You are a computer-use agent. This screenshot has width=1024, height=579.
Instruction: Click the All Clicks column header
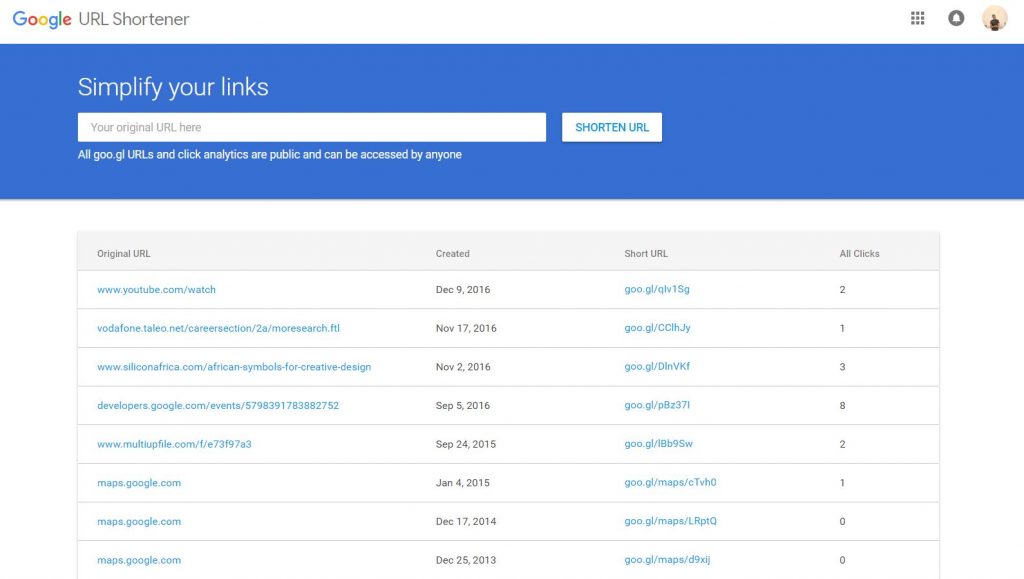point(859,253)
